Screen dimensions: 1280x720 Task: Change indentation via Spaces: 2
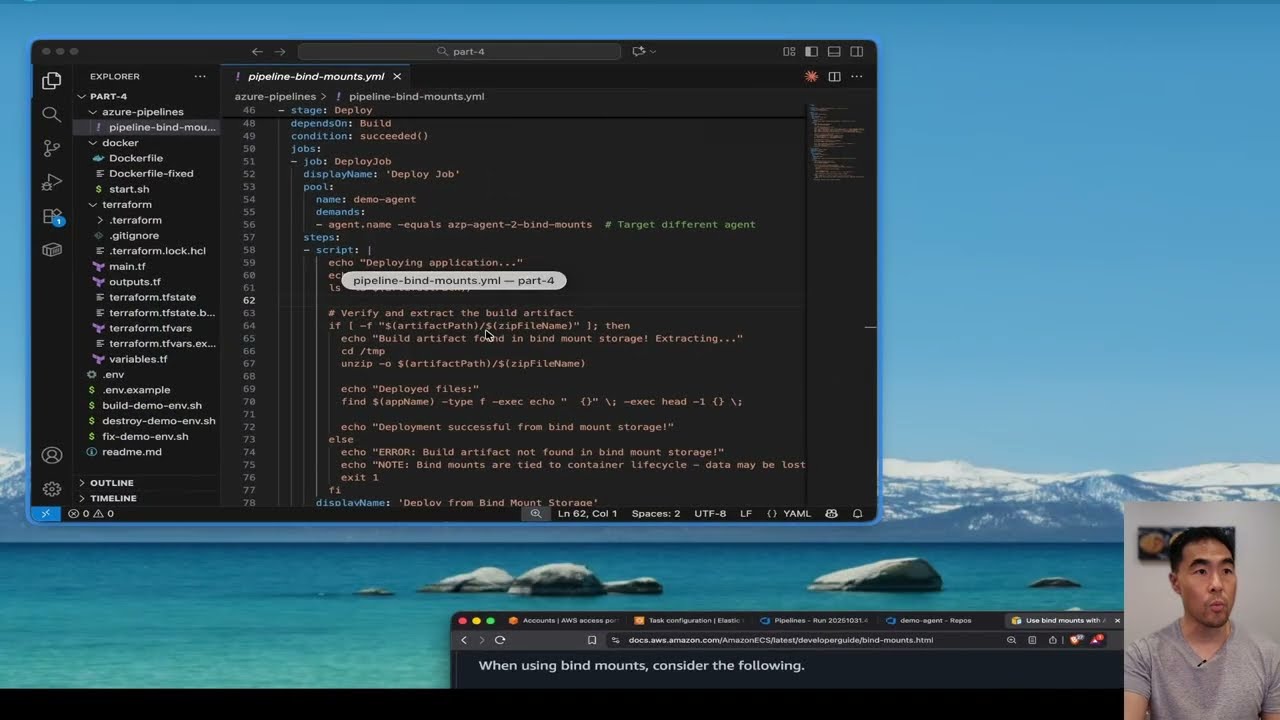click(x=655, y=513)
